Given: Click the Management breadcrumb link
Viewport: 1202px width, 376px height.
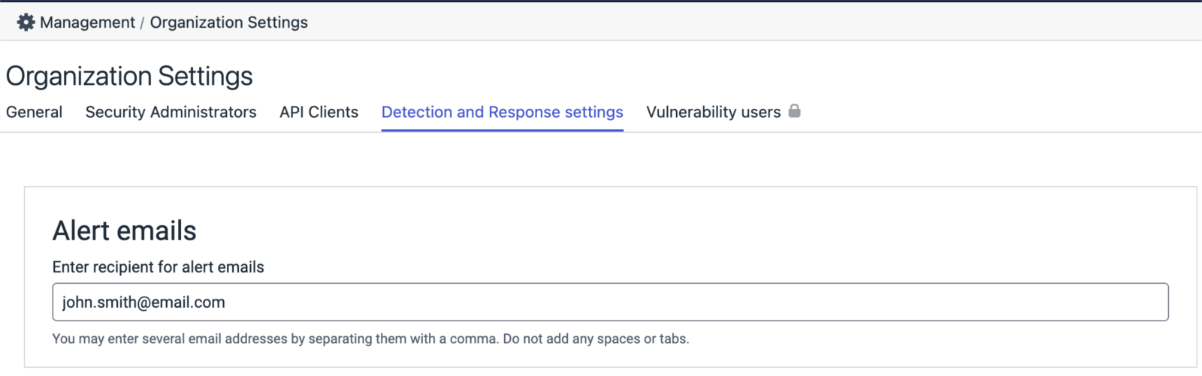Looking at the screenshot, I should point(87,21).
